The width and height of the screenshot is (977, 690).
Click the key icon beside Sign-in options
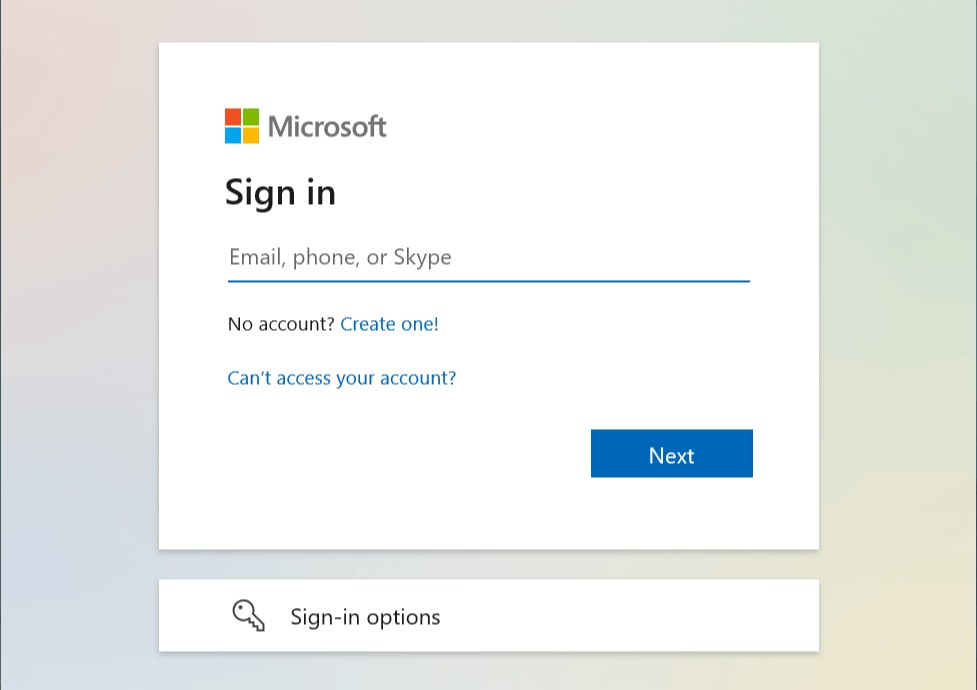point(248,616)
